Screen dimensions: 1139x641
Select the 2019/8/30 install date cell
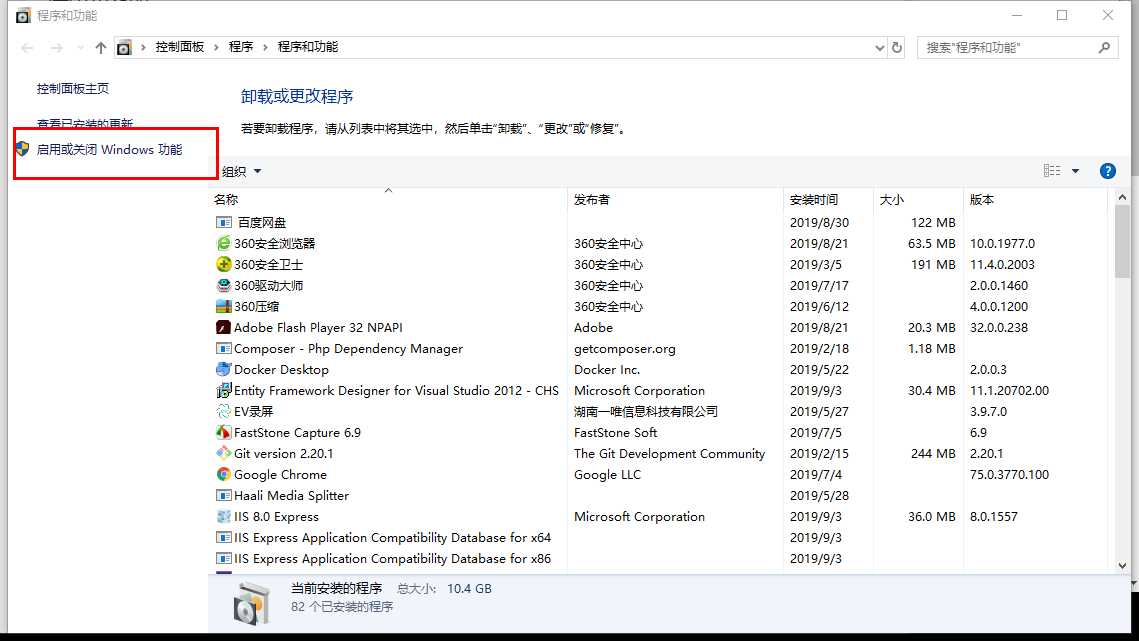[819, 222]
